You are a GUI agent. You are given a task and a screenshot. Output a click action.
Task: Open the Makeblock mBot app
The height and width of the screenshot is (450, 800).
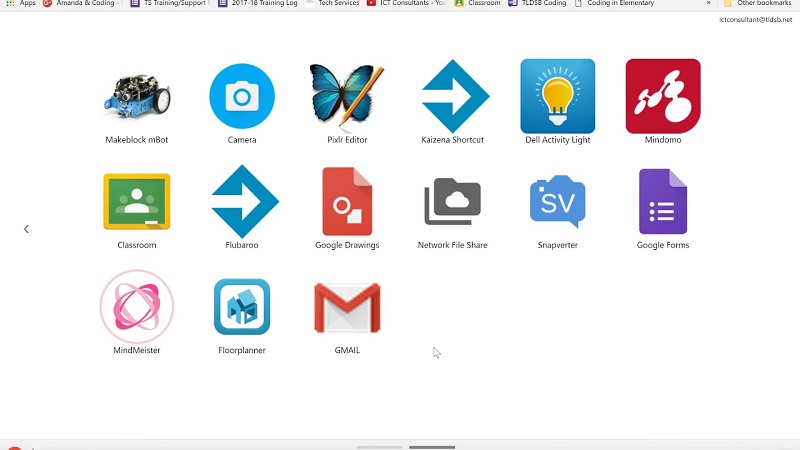tap(137, 96)
